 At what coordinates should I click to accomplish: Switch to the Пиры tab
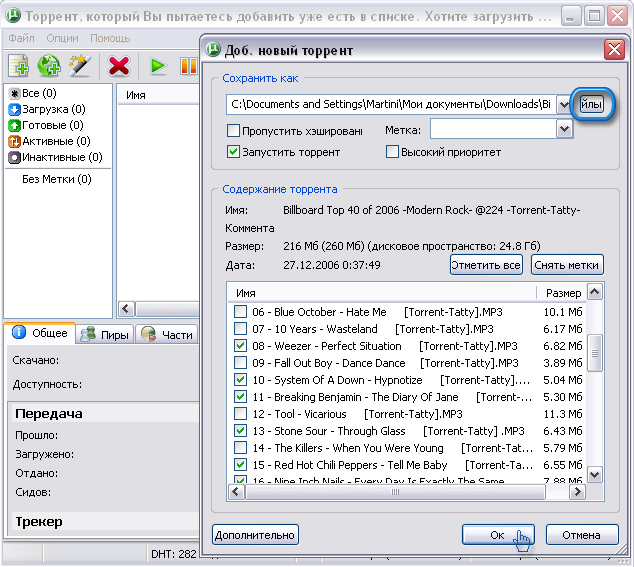pos(105,334)
